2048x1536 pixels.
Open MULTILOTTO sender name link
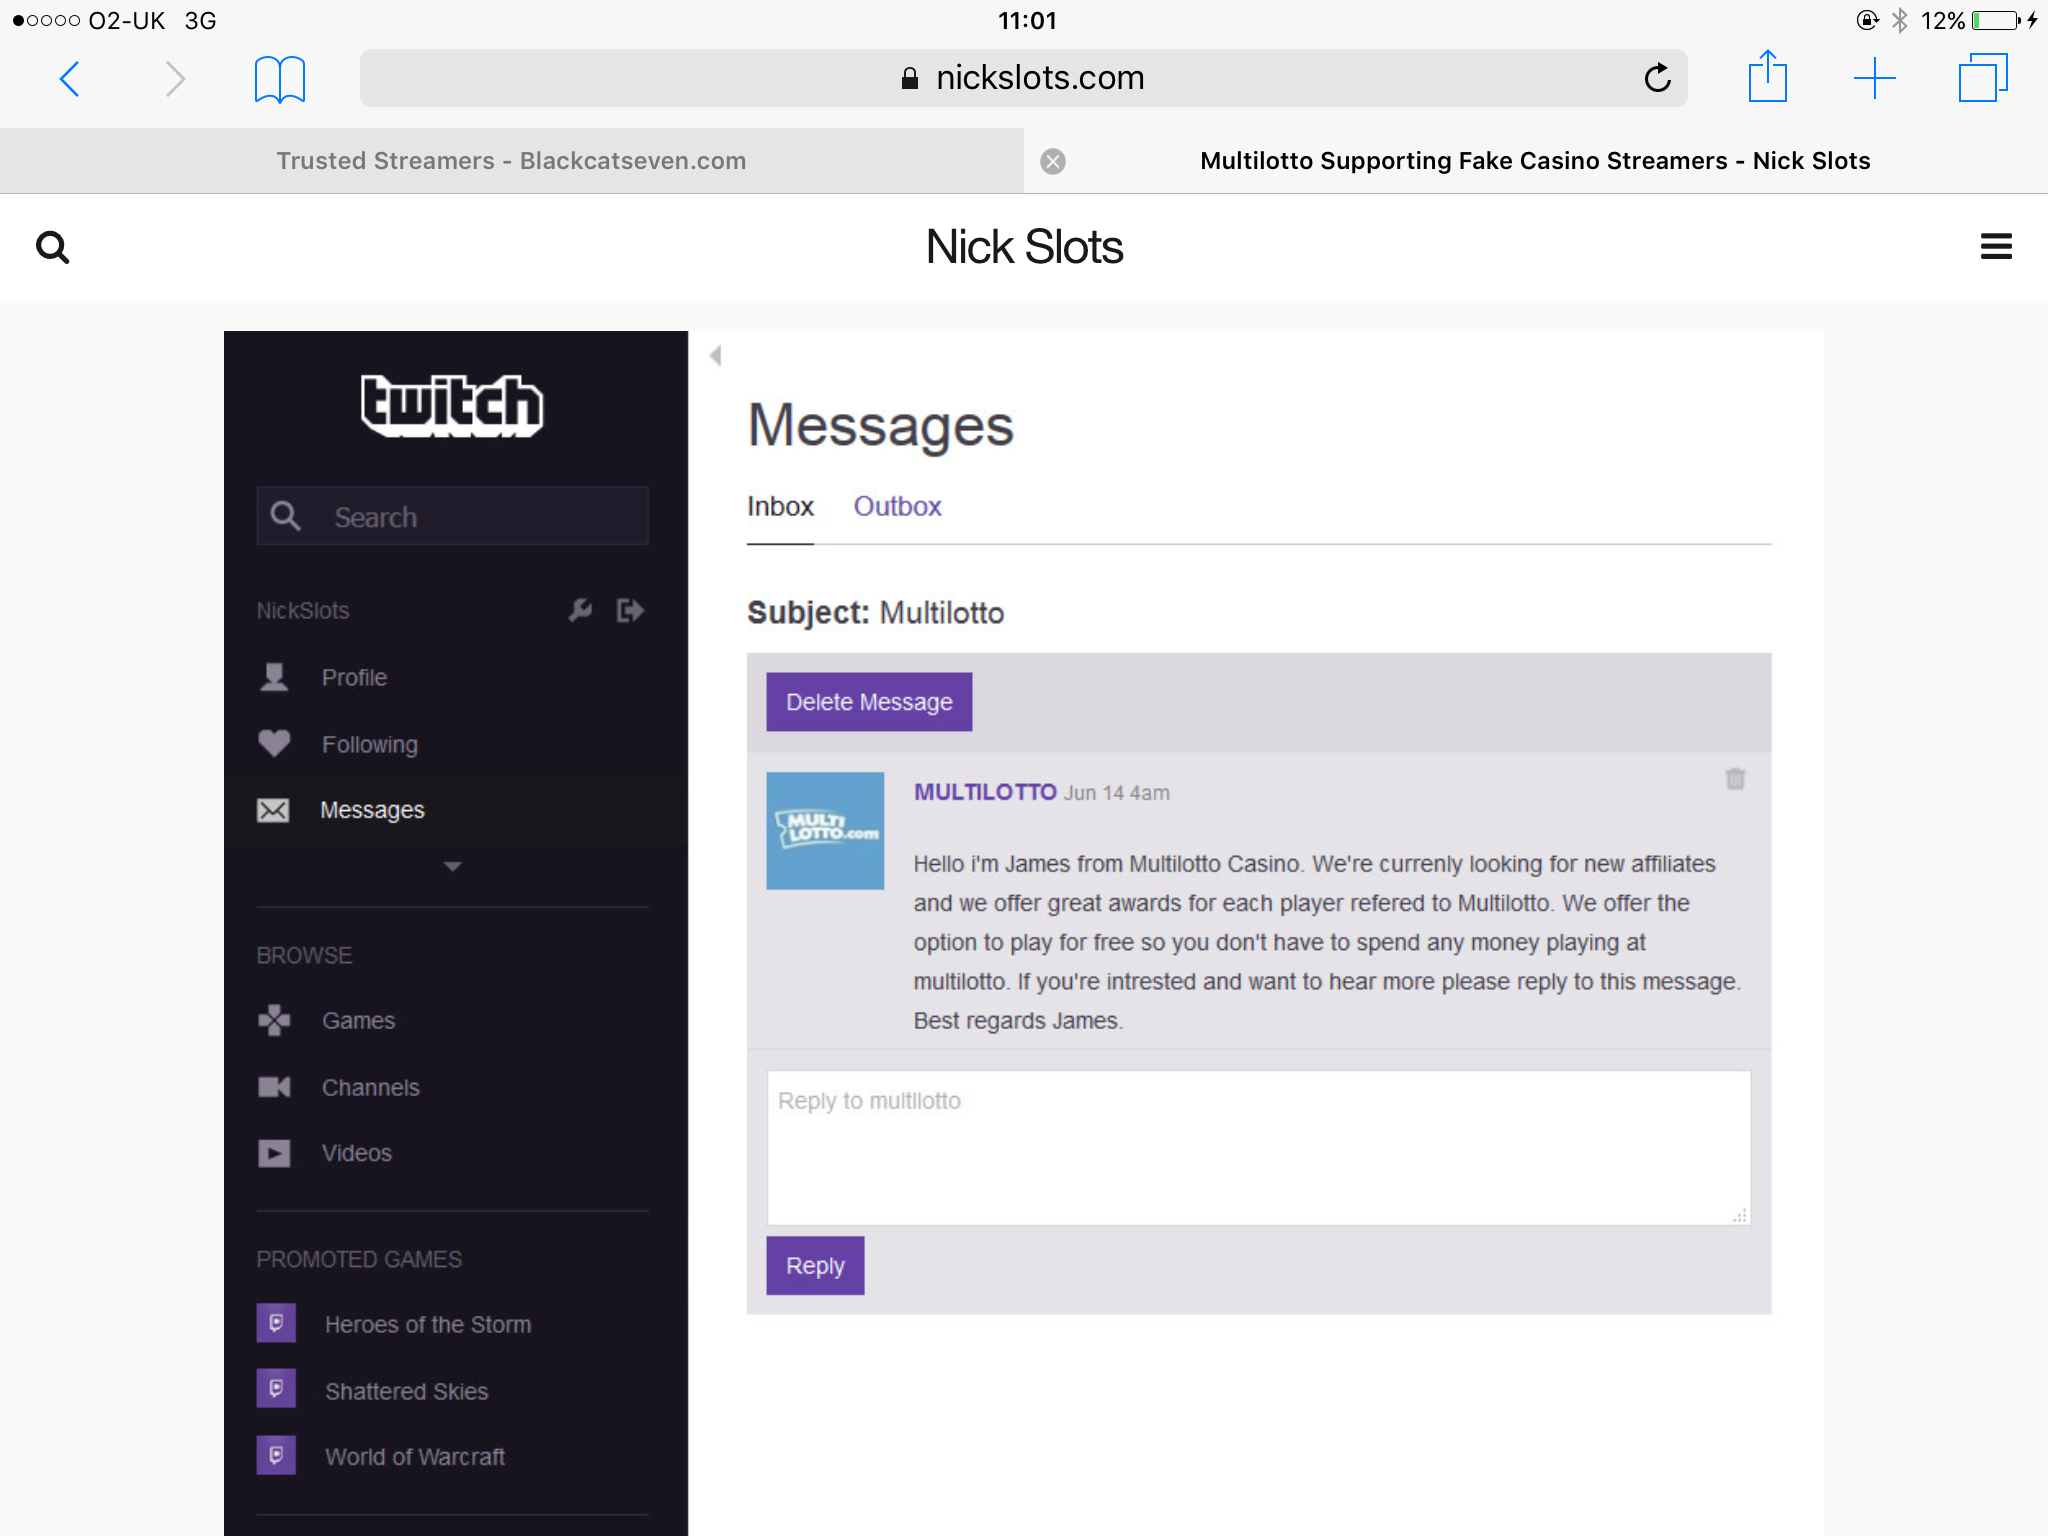pos(984,792)
